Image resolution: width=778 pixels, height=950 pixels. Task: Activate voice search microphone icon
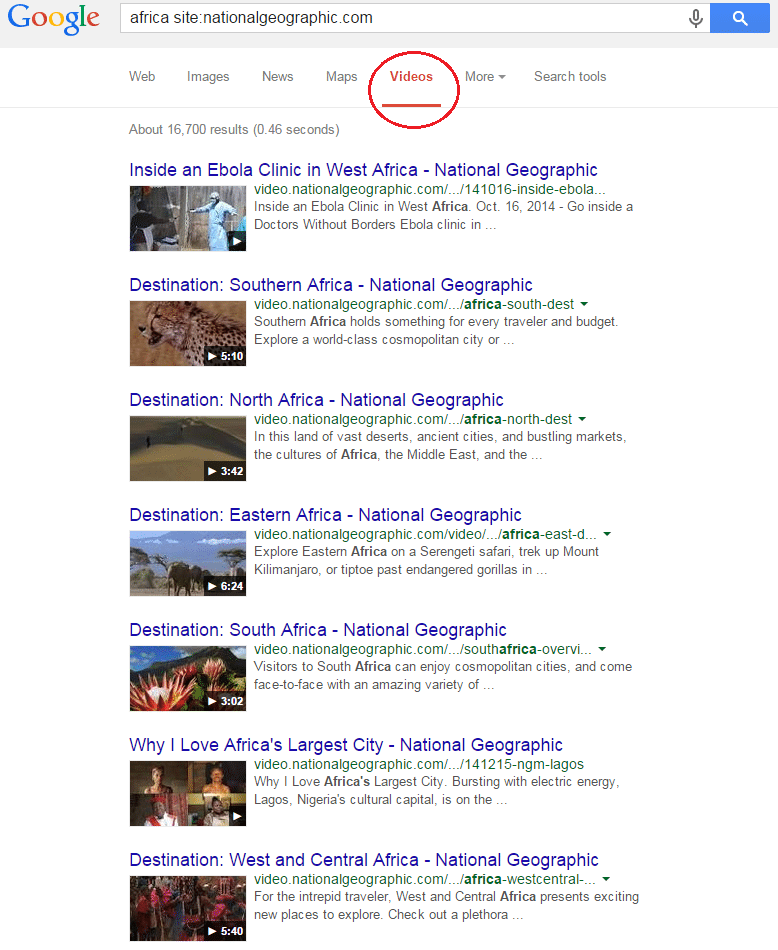tap(696, 18)
